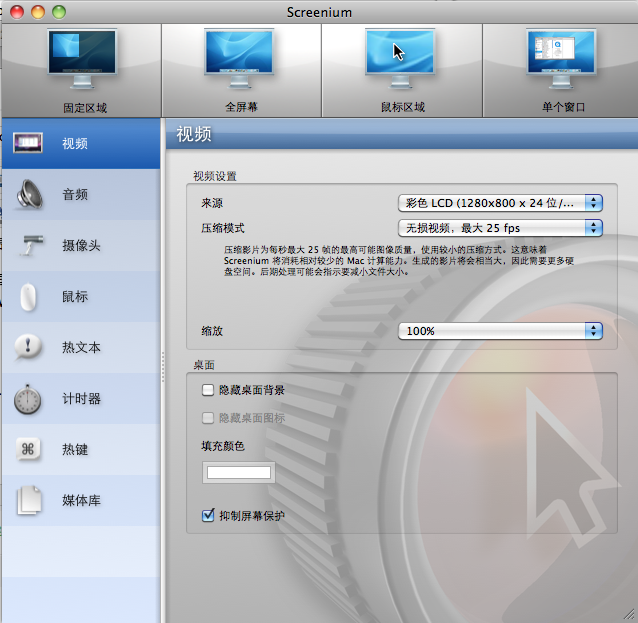This screenshot has width=638, height=623.
Task: Select the 鼠标 mouse icon
Action: click(28, 297)
